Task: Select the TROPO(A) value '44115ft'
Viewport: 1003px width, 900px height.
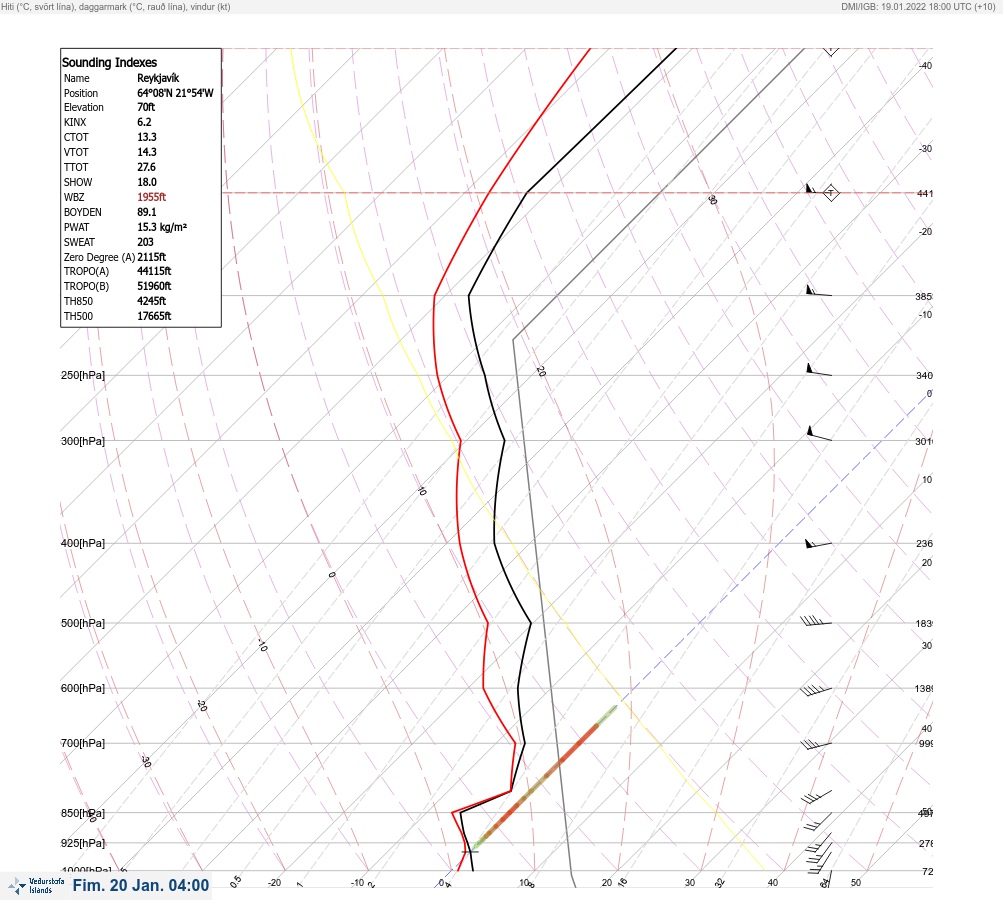Action: (154, 271)
